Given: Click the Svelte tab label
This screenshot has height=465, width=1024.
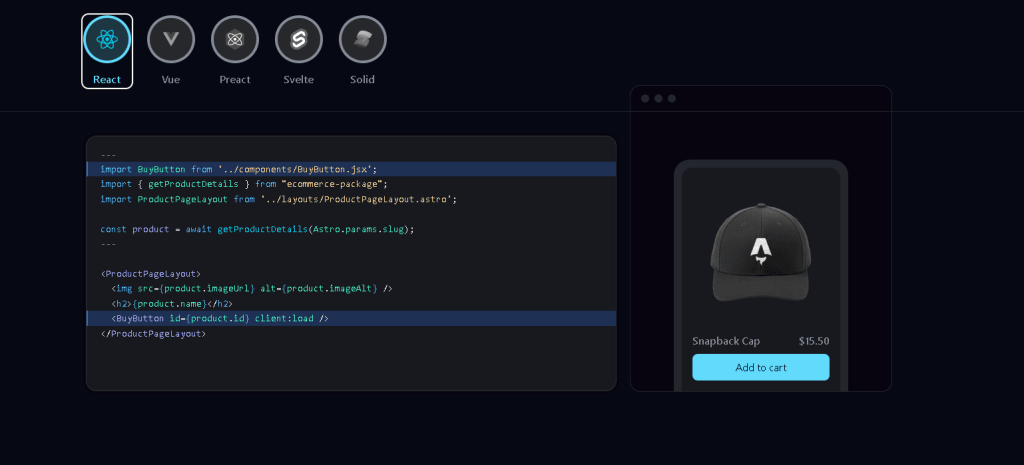Looking at the screenshot, I should tap(298, 80).
